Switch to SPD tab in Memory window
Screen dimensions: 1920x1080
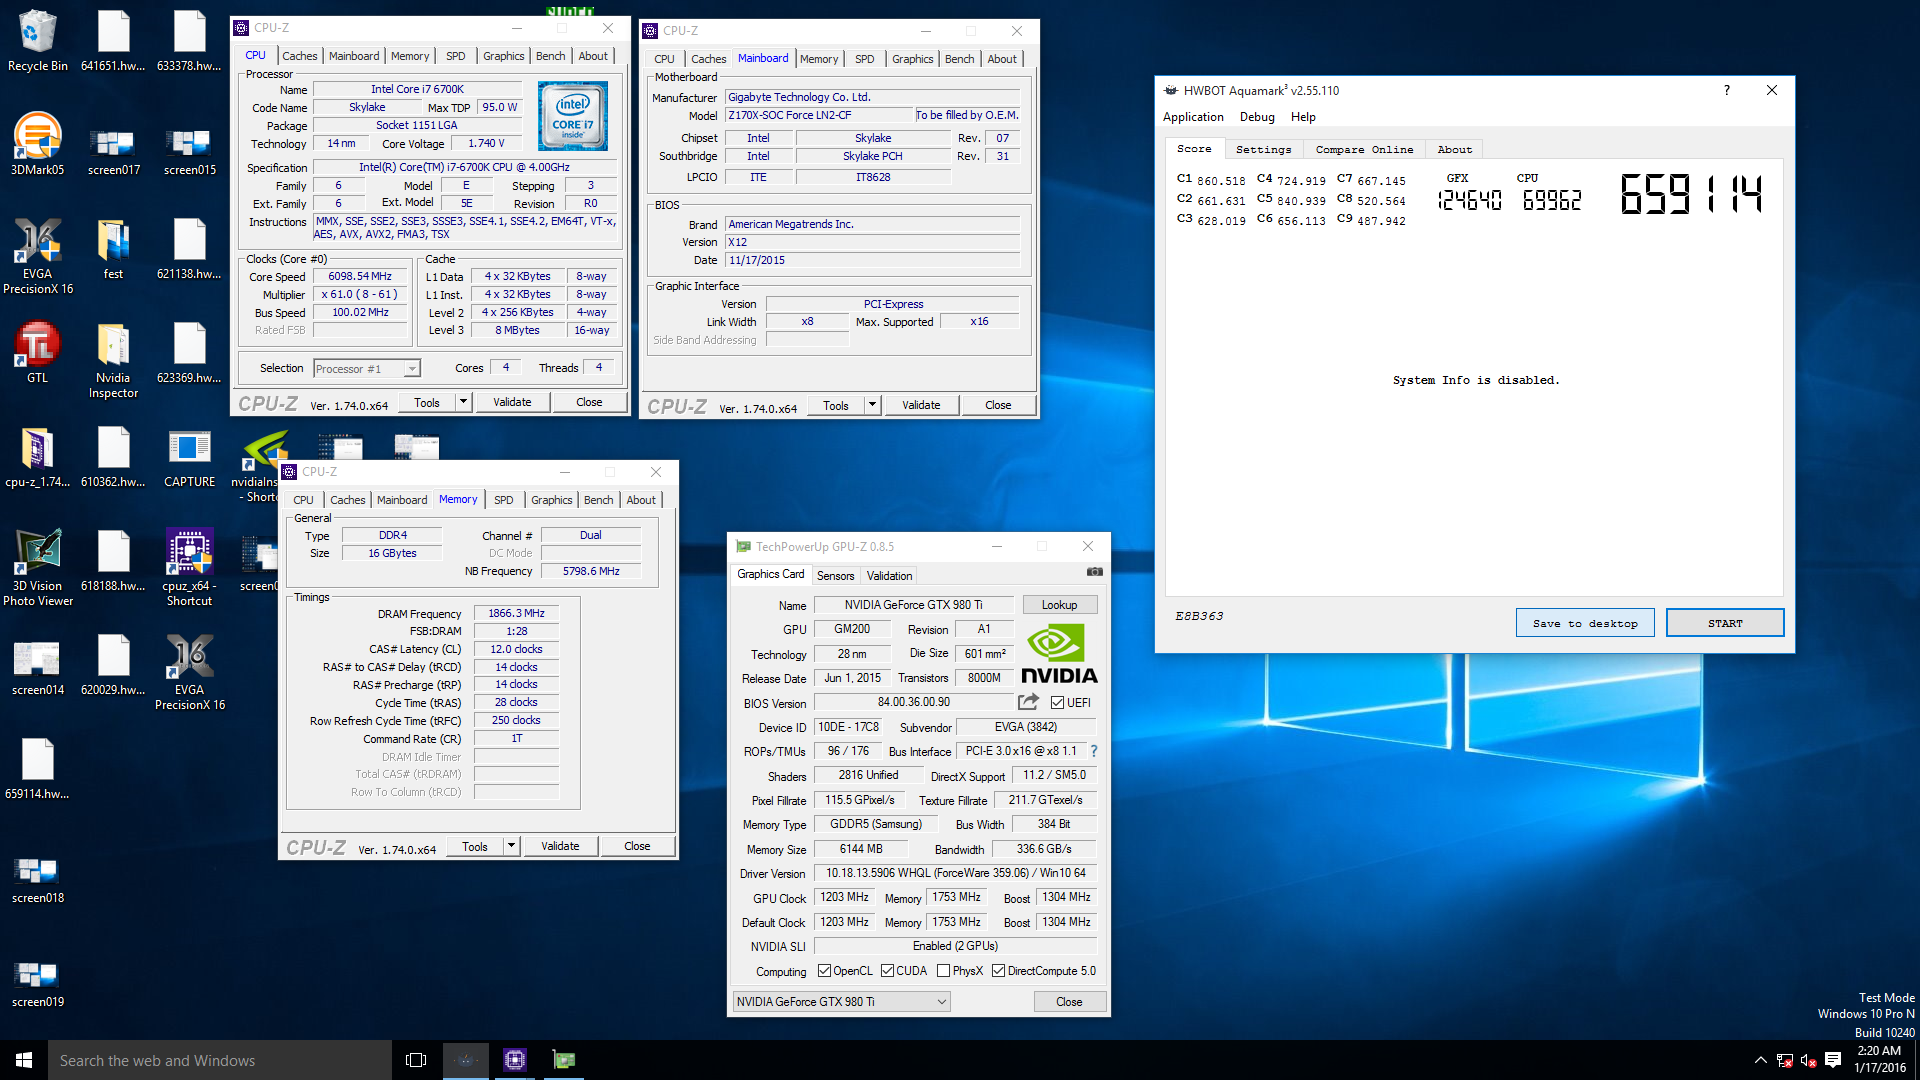point(504,500)
